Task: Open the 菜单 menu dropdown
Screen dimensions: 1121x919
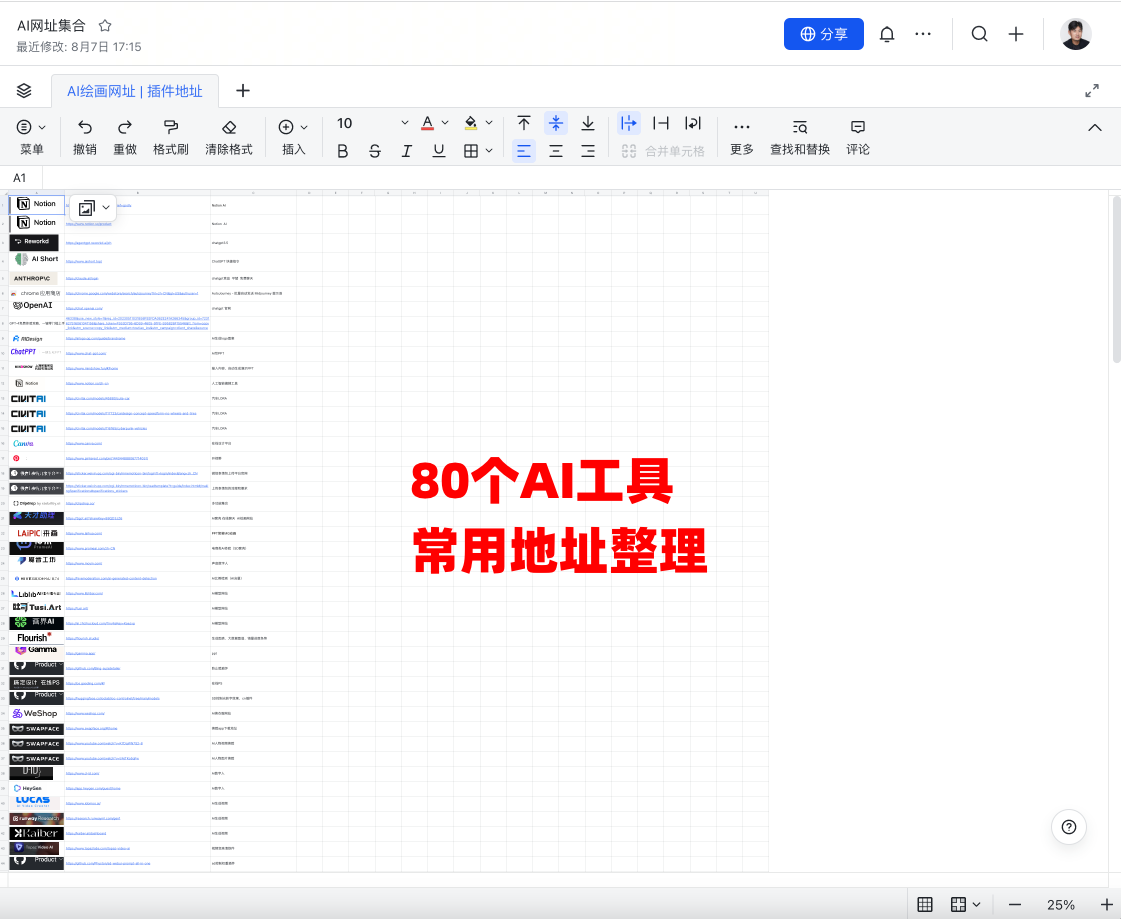Action: tap(31, 136)
